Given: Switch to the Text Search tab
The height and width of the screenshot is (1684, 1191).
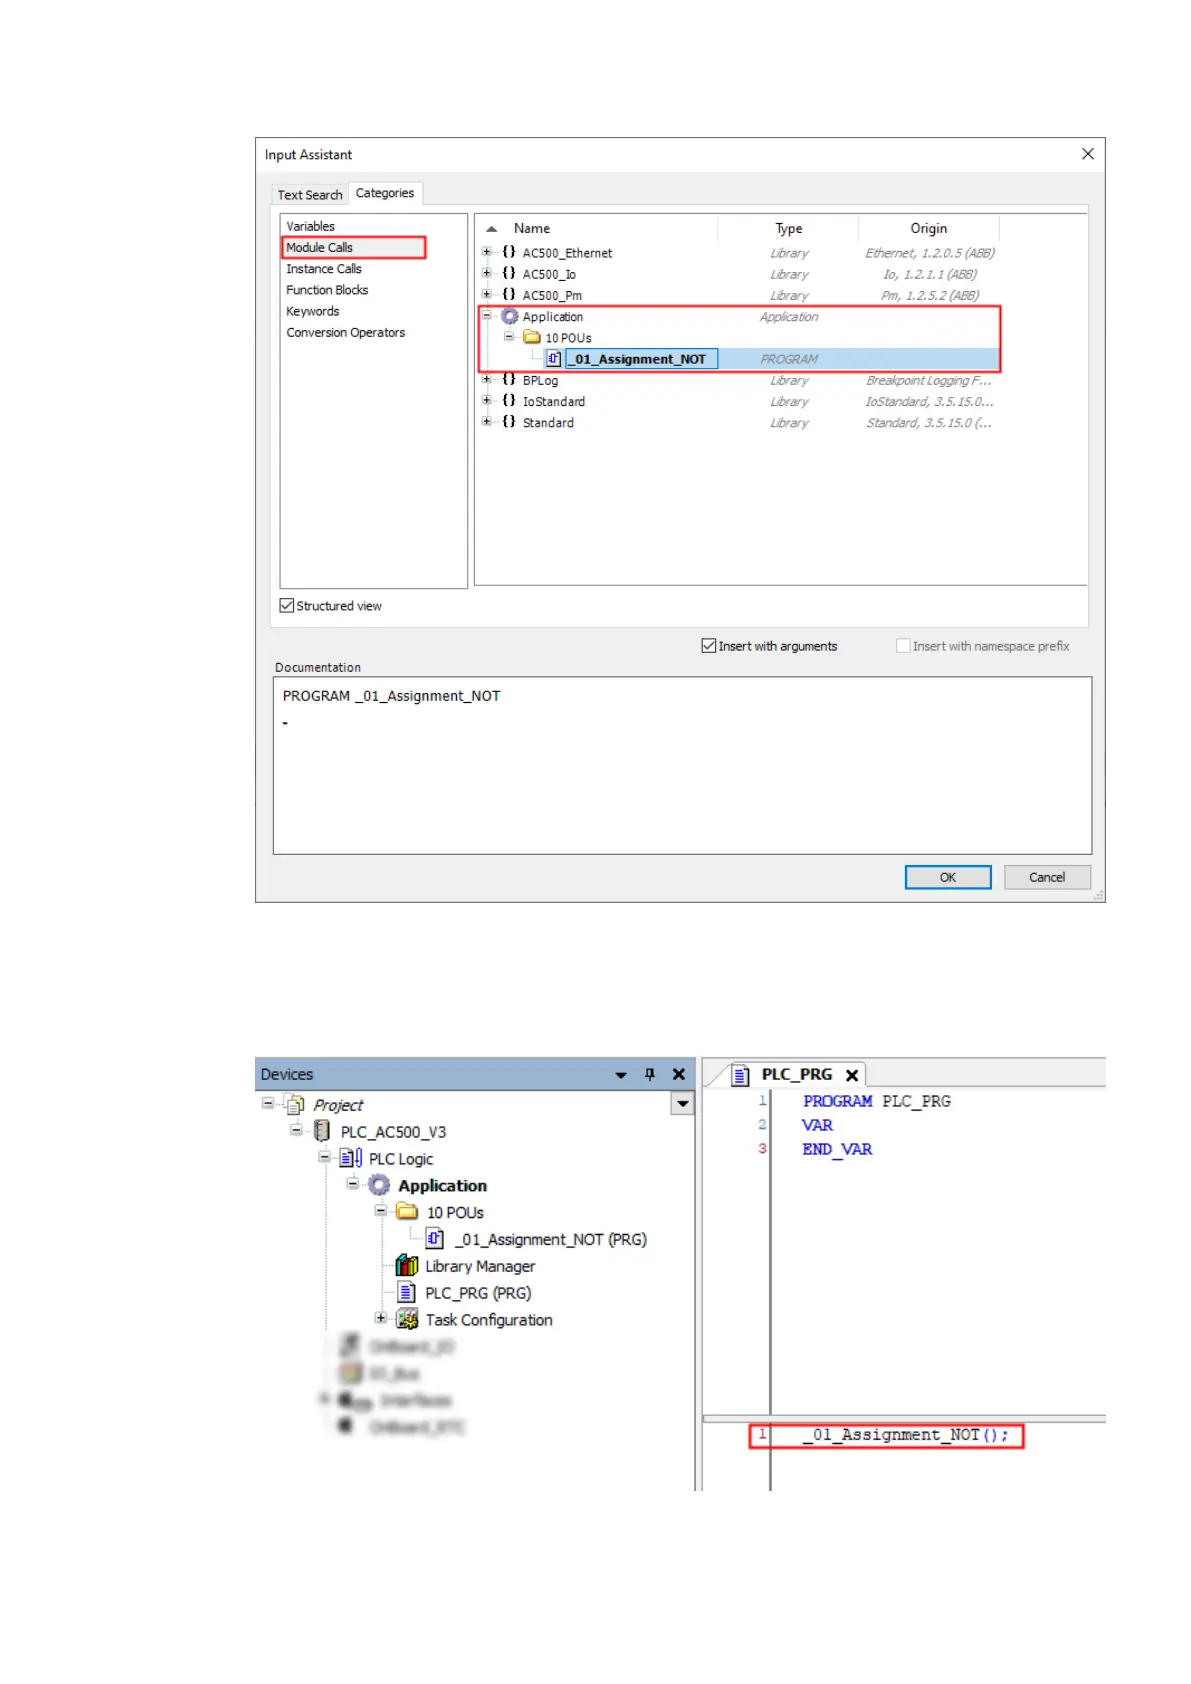Looking at the screenshot, I should click(x=310, y=195).
